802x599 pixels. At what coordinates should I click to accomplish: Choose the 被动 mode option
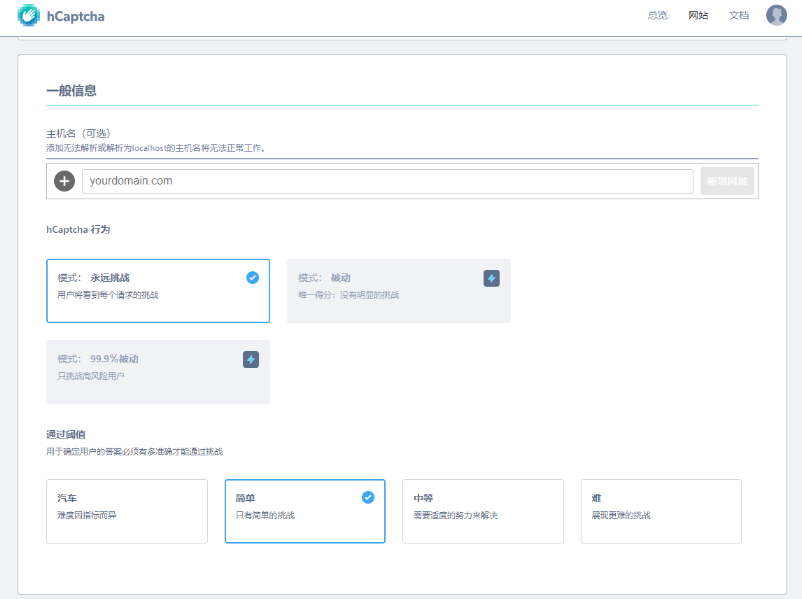tap(398, 291)
